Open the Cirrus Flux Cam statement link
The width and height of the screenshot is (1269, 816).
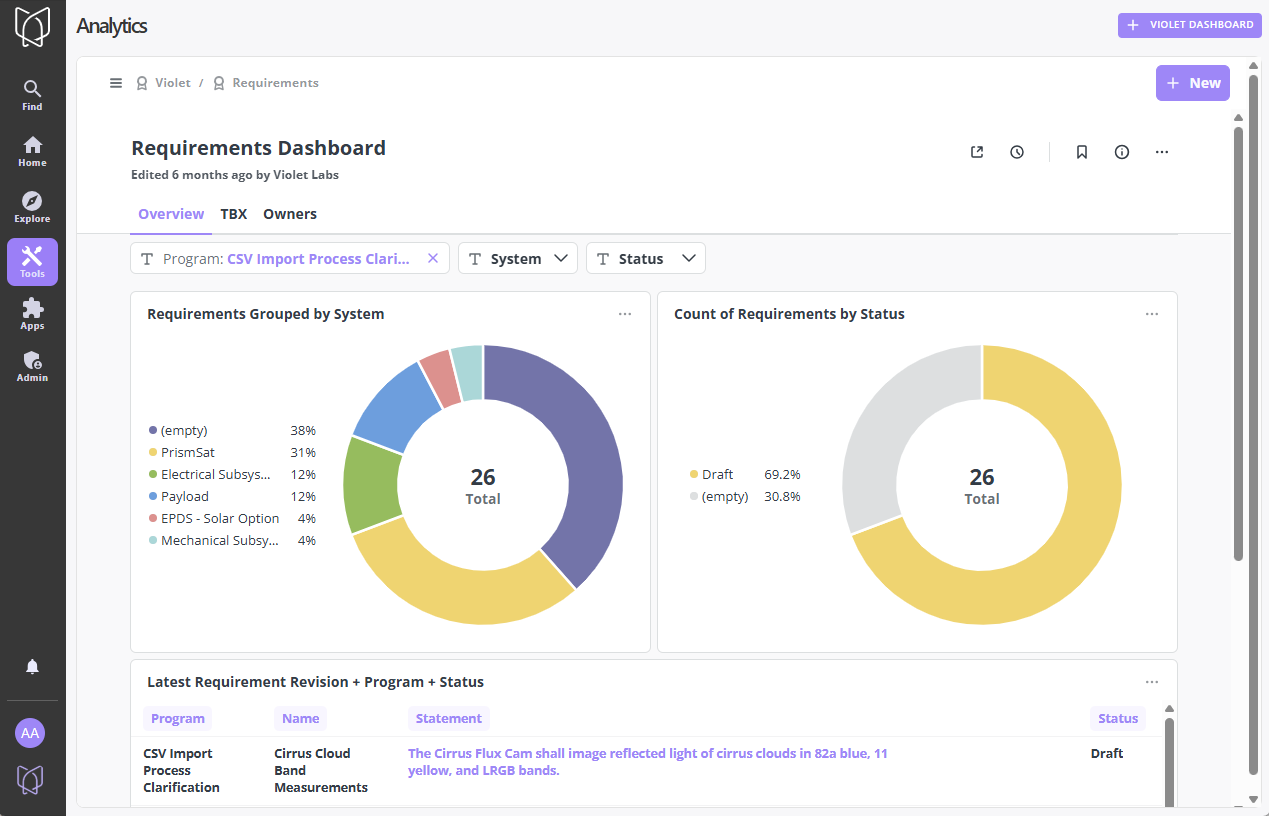tap(647, 762)
